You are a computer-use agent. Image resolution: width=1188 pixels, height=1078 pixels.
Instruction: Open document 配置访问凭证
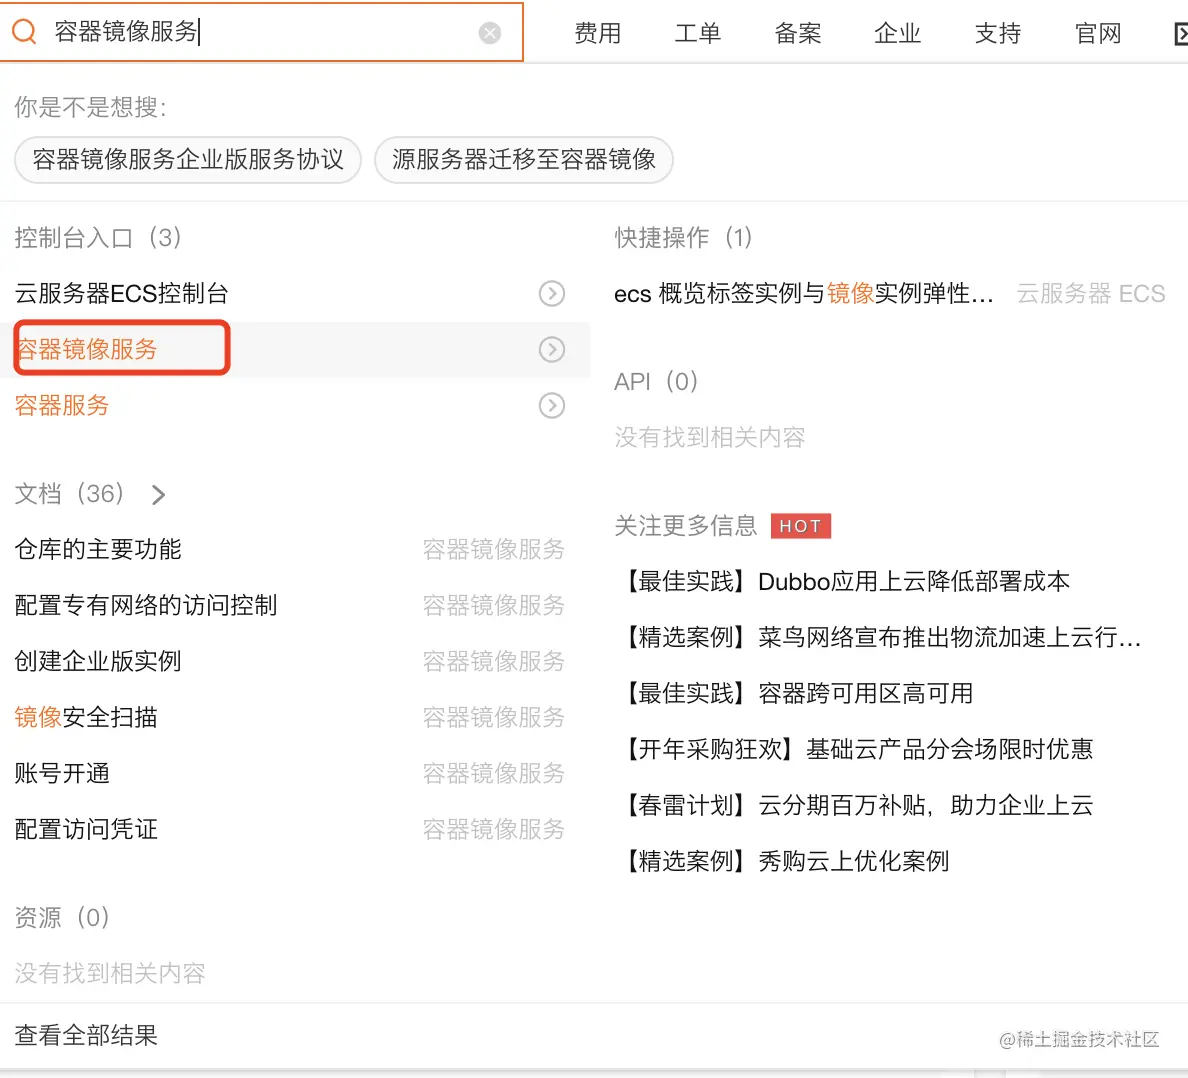(86, 830)
